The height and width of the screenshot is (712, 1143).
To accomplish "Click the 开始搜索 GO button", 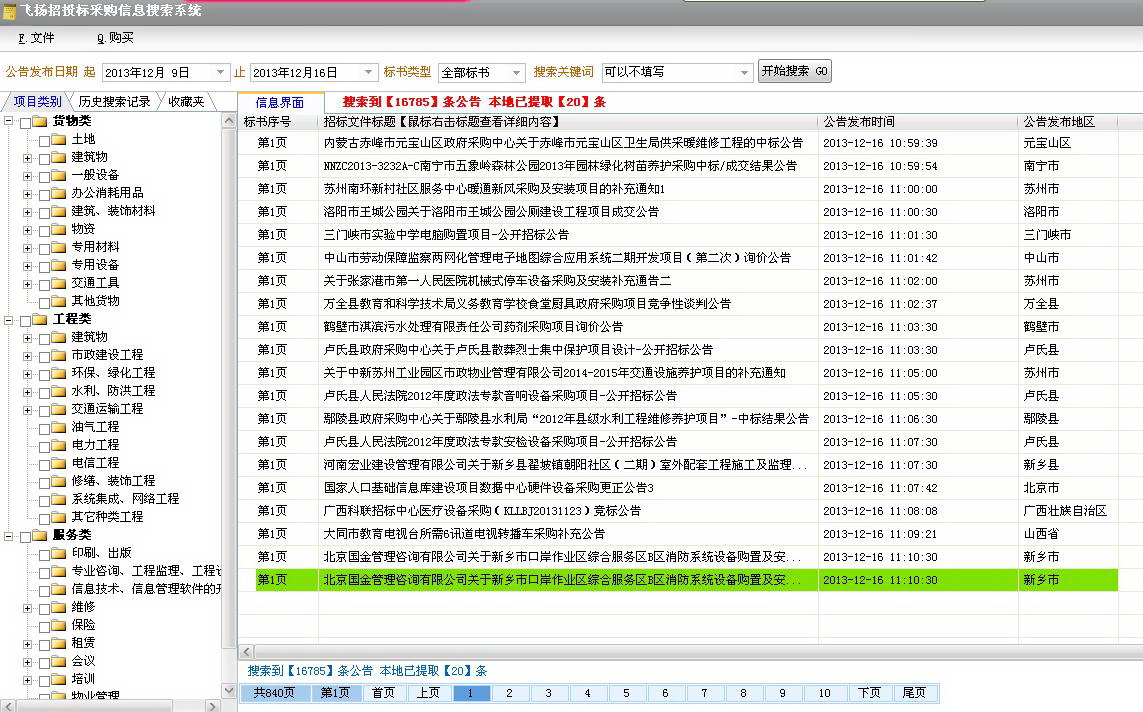I will tap(795, 71).
